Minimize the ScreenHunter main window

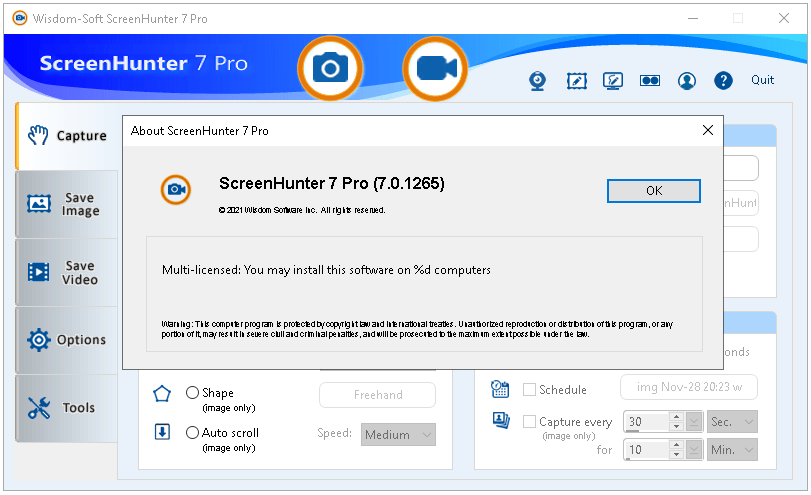693,18
